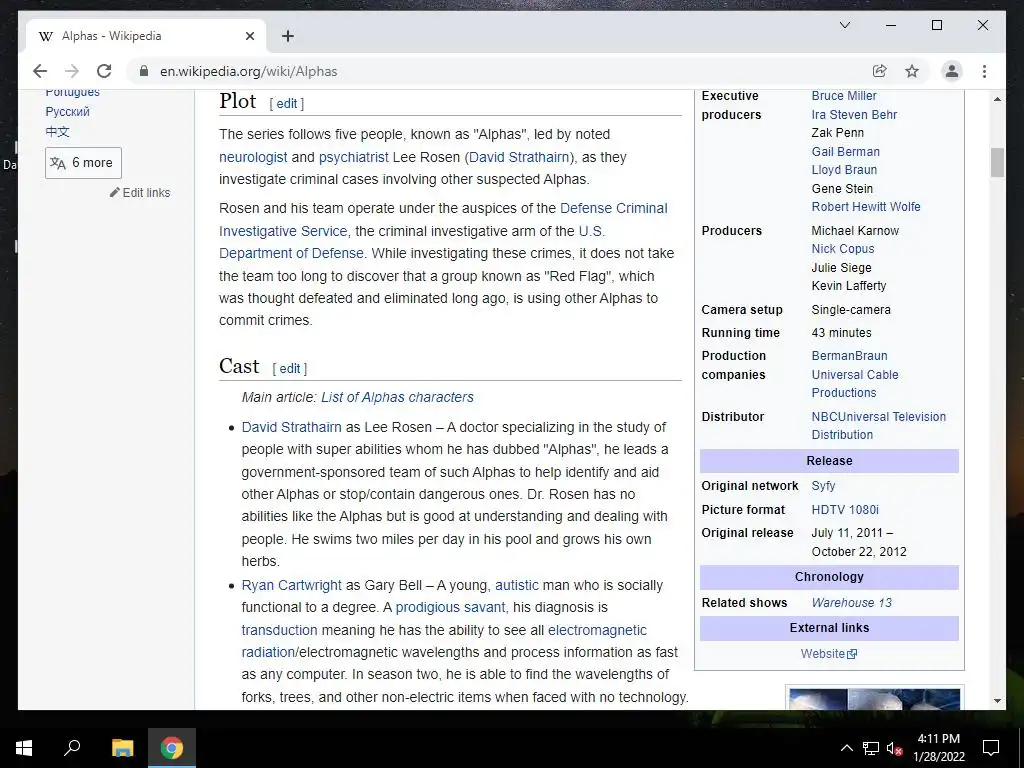Open Nick Copus link
Screen dimensions: 1024x768
(x=842, y=249)
